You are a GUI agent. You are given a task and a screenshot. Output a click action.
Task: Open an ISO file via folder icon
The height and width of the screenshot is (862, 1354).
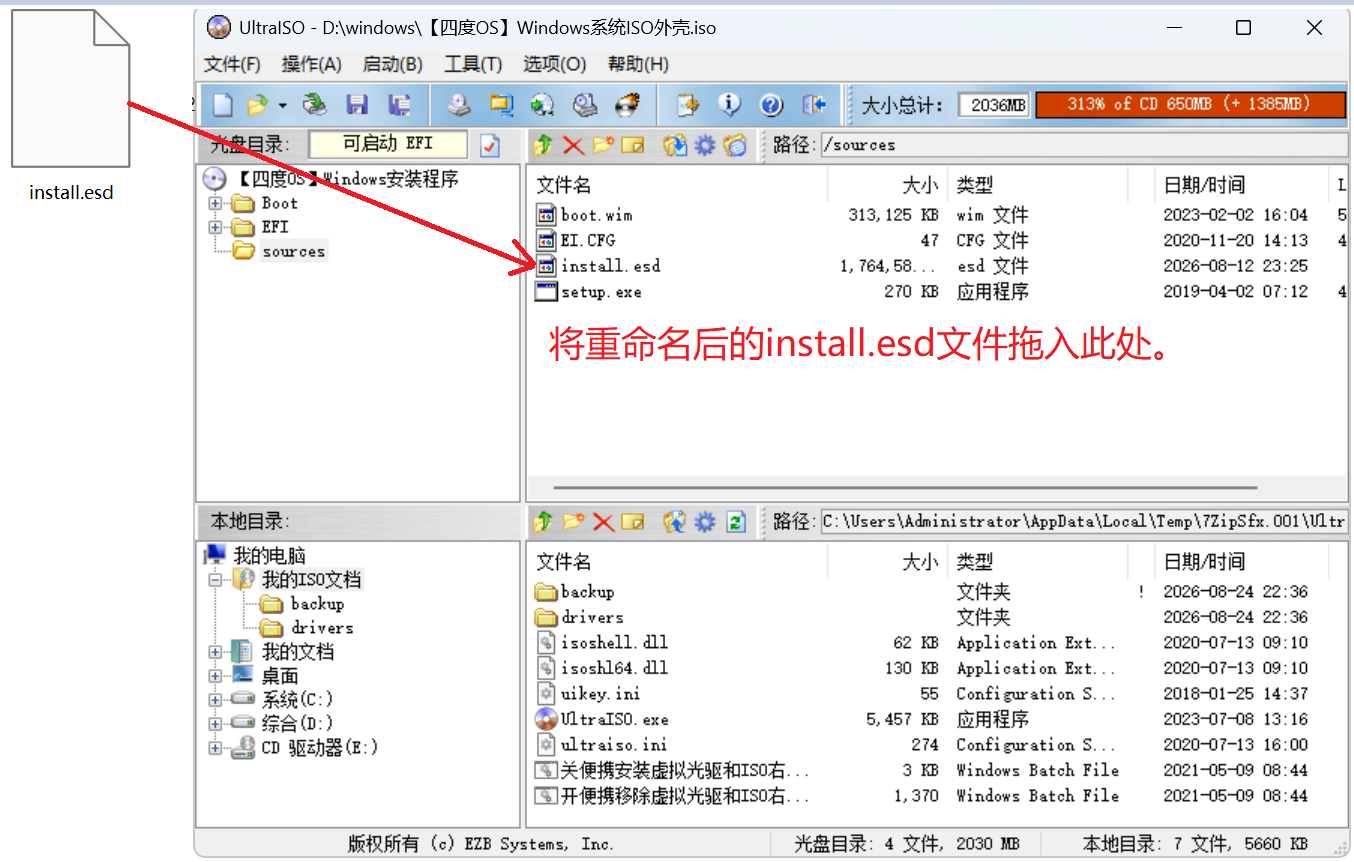point(258,104)
